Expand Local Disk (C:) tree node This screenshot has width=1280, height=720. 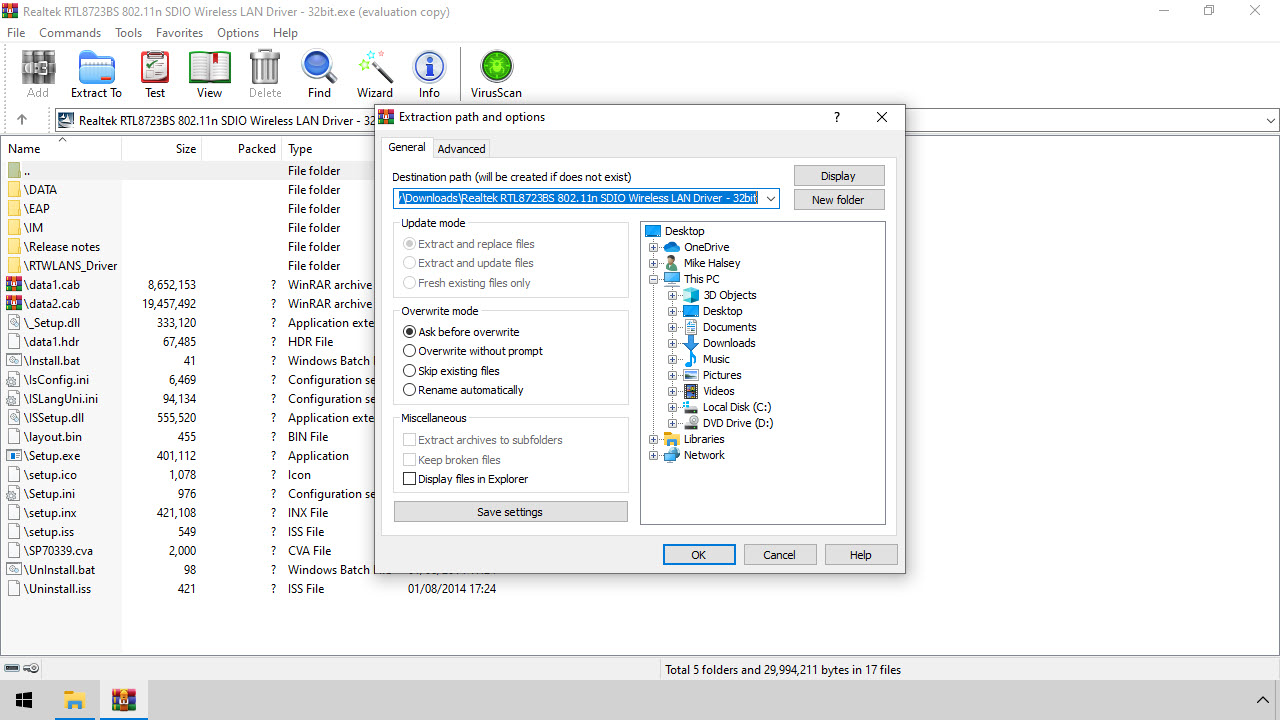click(x=673, y=407)
